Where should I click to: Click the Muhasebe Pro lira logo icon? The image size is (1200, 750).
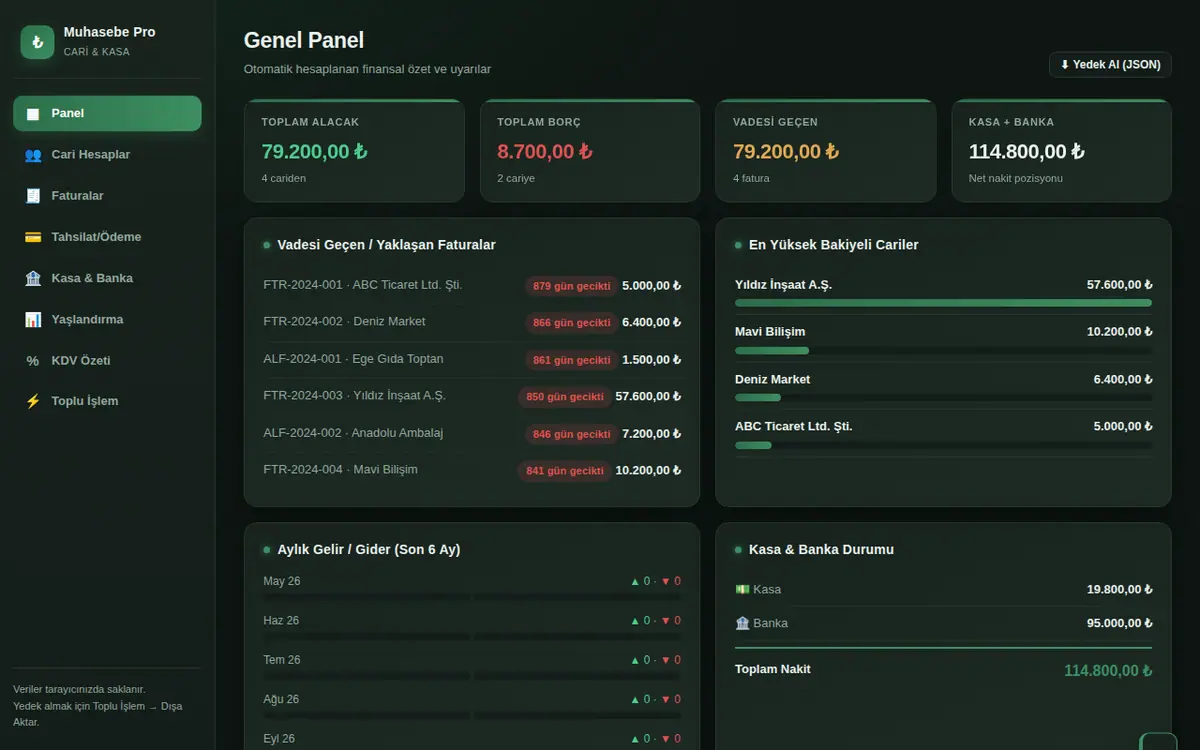coord(37,42)
